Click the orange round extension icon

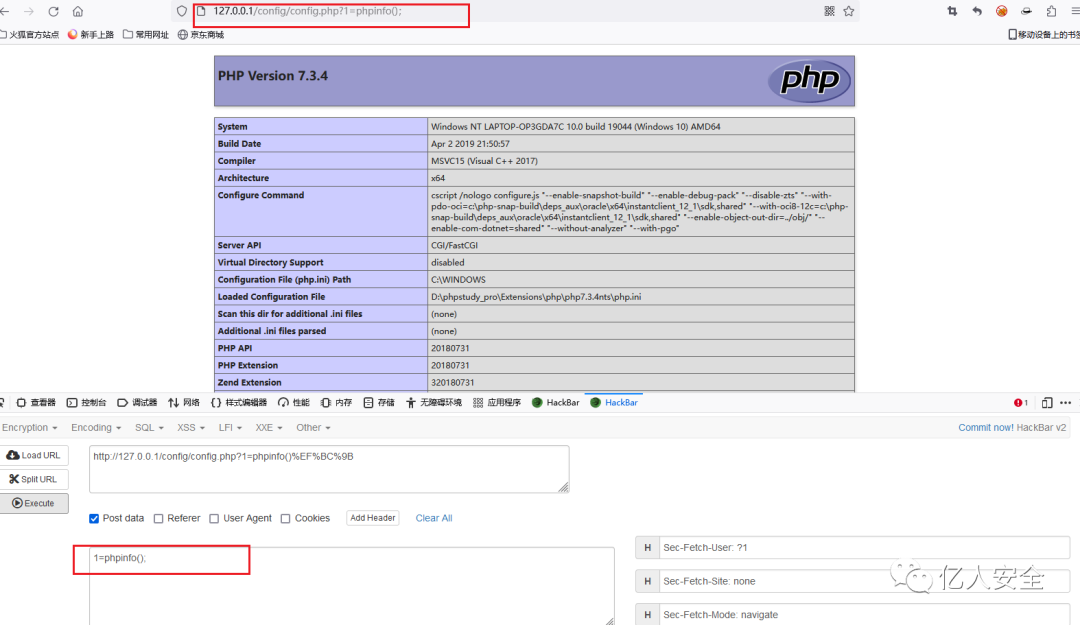(1001, 11)
